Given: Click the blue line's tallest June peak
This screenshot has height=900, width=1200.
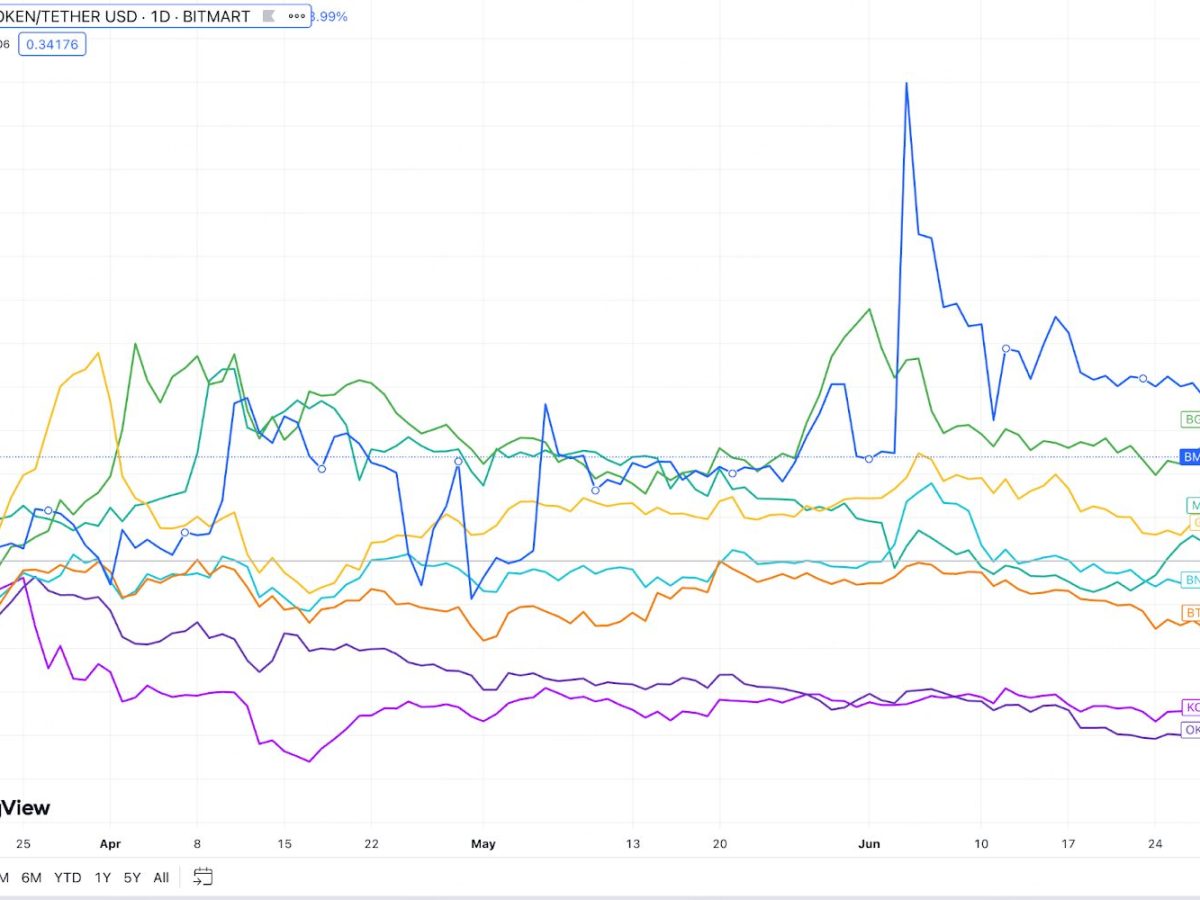Looking at the screenshot, I should 906,84.
